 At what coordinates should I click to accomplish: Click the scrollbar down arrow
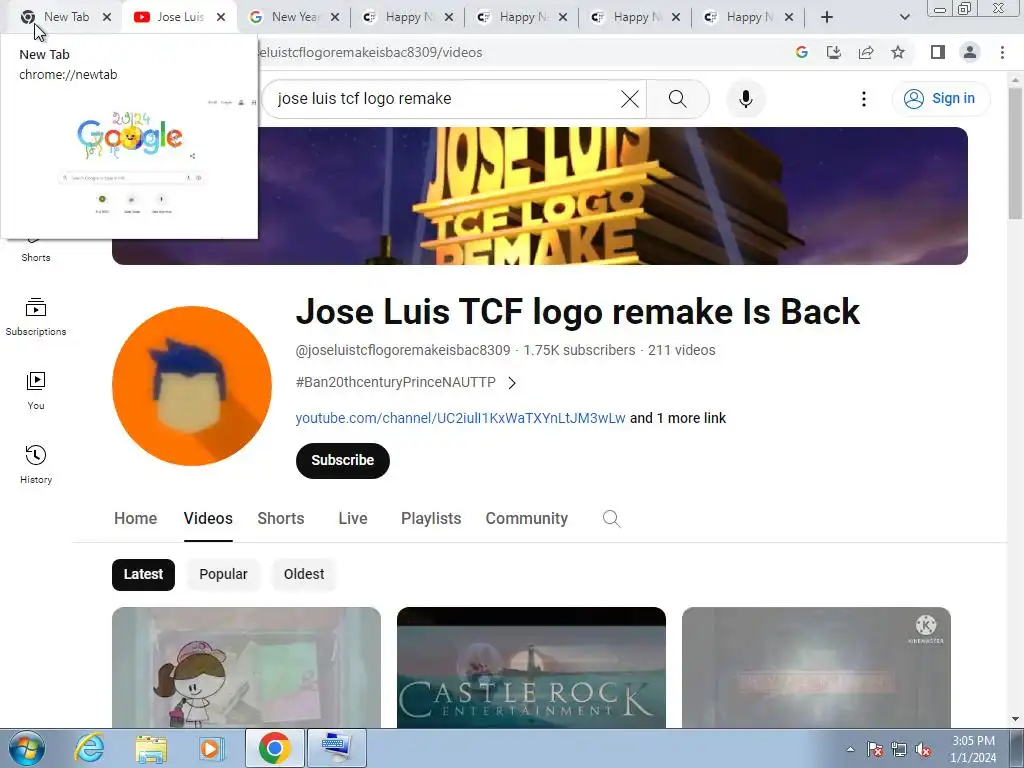[x=1015, y=719]
